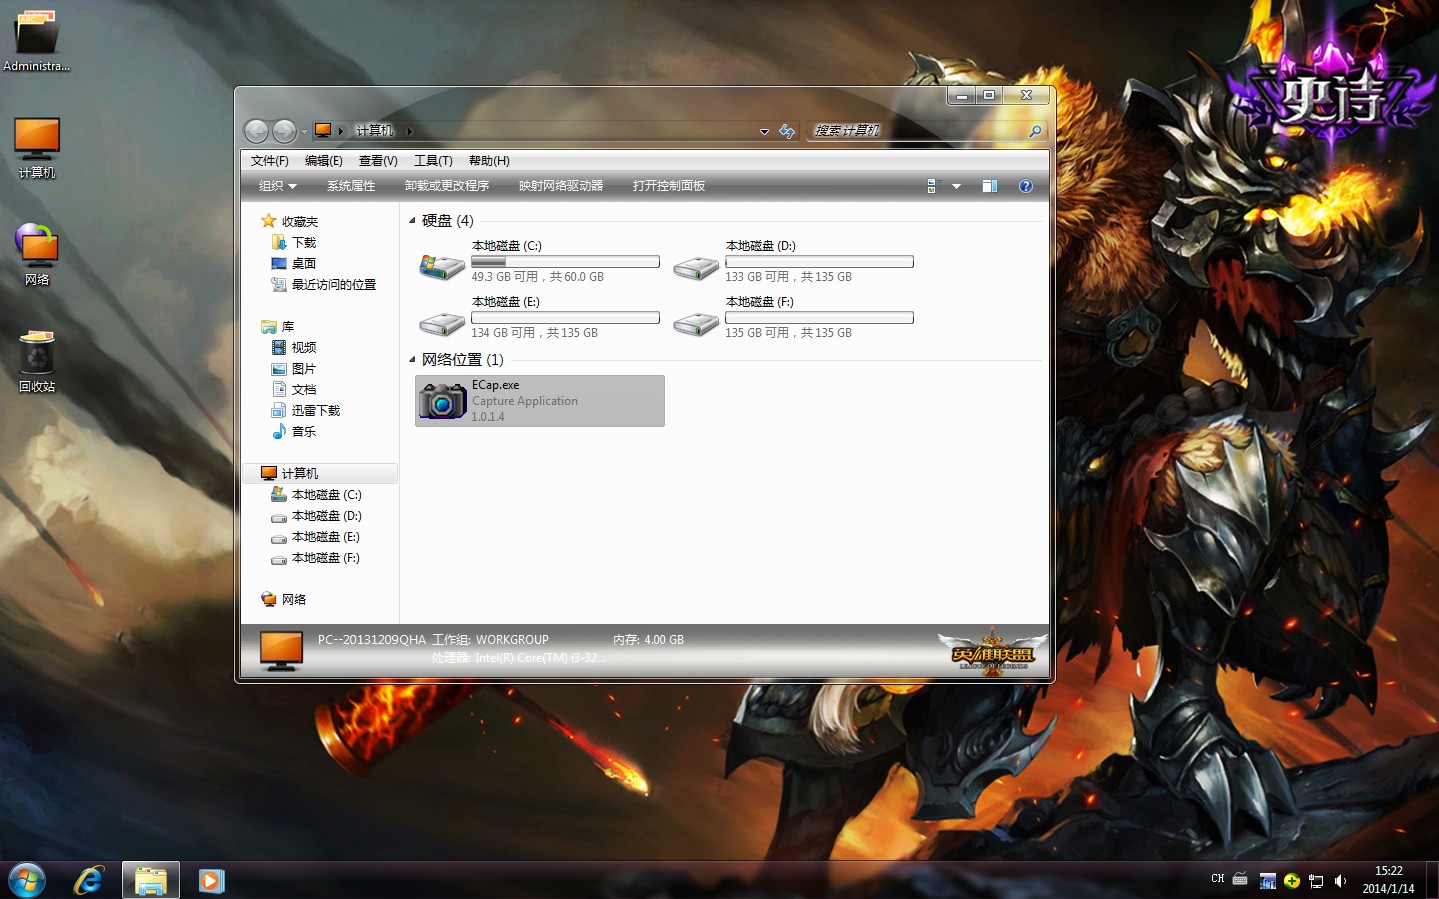Viewport: 1439px width, 899px height.
Task: Click the D: drive usage bar
Action: click(819, 262)
